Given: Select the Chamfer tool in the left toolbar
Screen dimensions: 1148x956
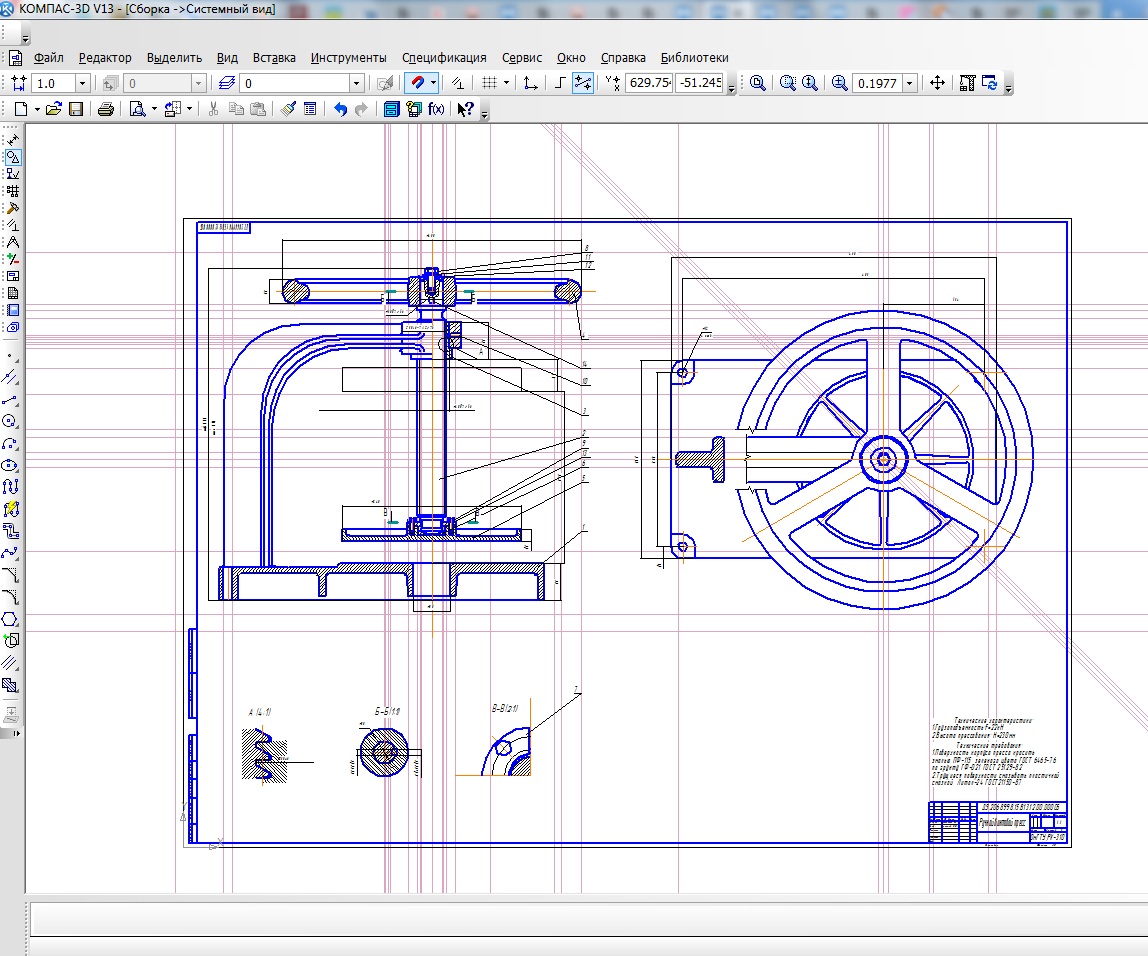Looking at the screenshot, I should pos(10,575).
